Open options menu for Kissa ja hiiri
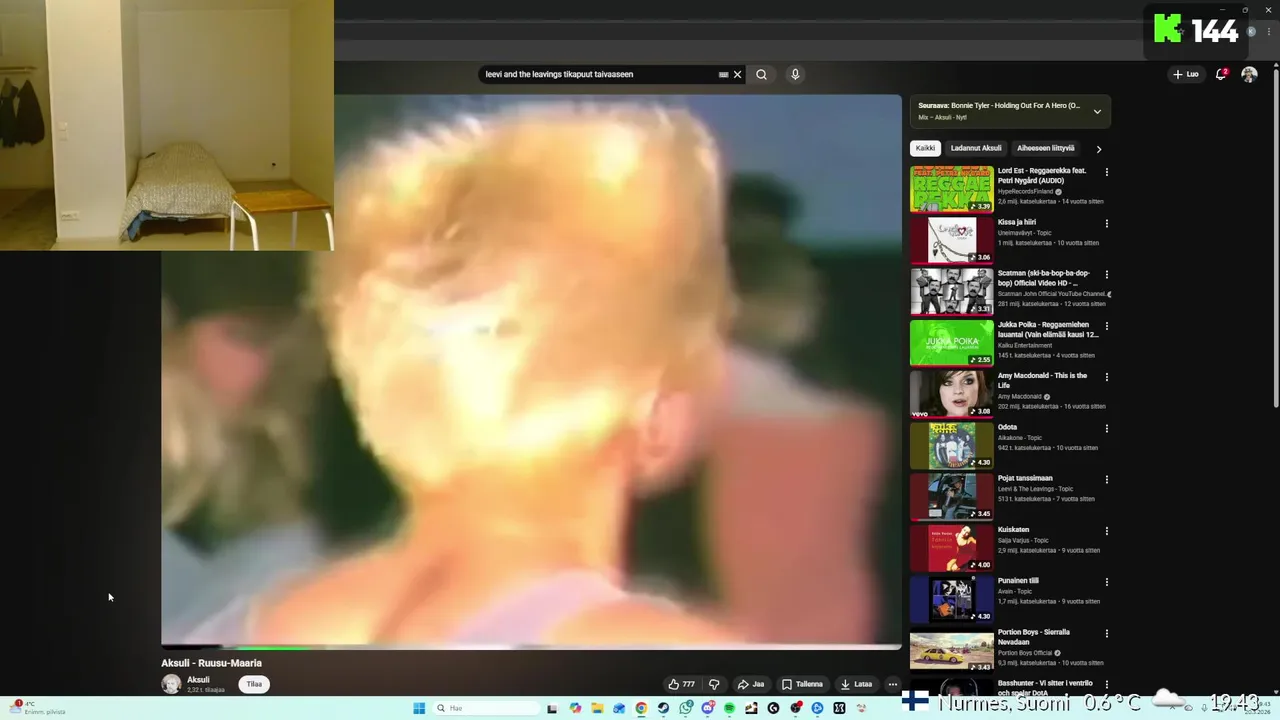Image resolution: width=1280 pixels, height=720 pixels. point(1106,223)
